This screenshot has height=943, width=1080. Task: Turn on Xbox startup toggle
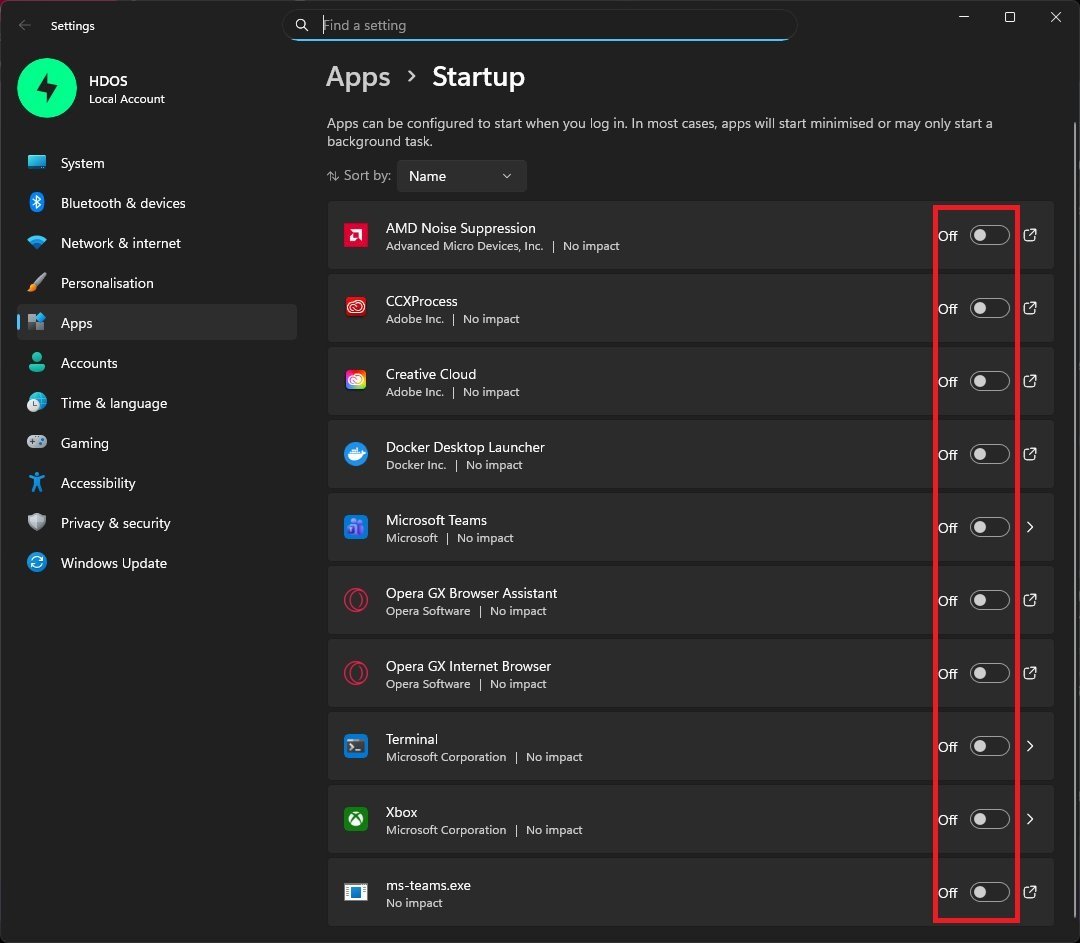[989, 820]
